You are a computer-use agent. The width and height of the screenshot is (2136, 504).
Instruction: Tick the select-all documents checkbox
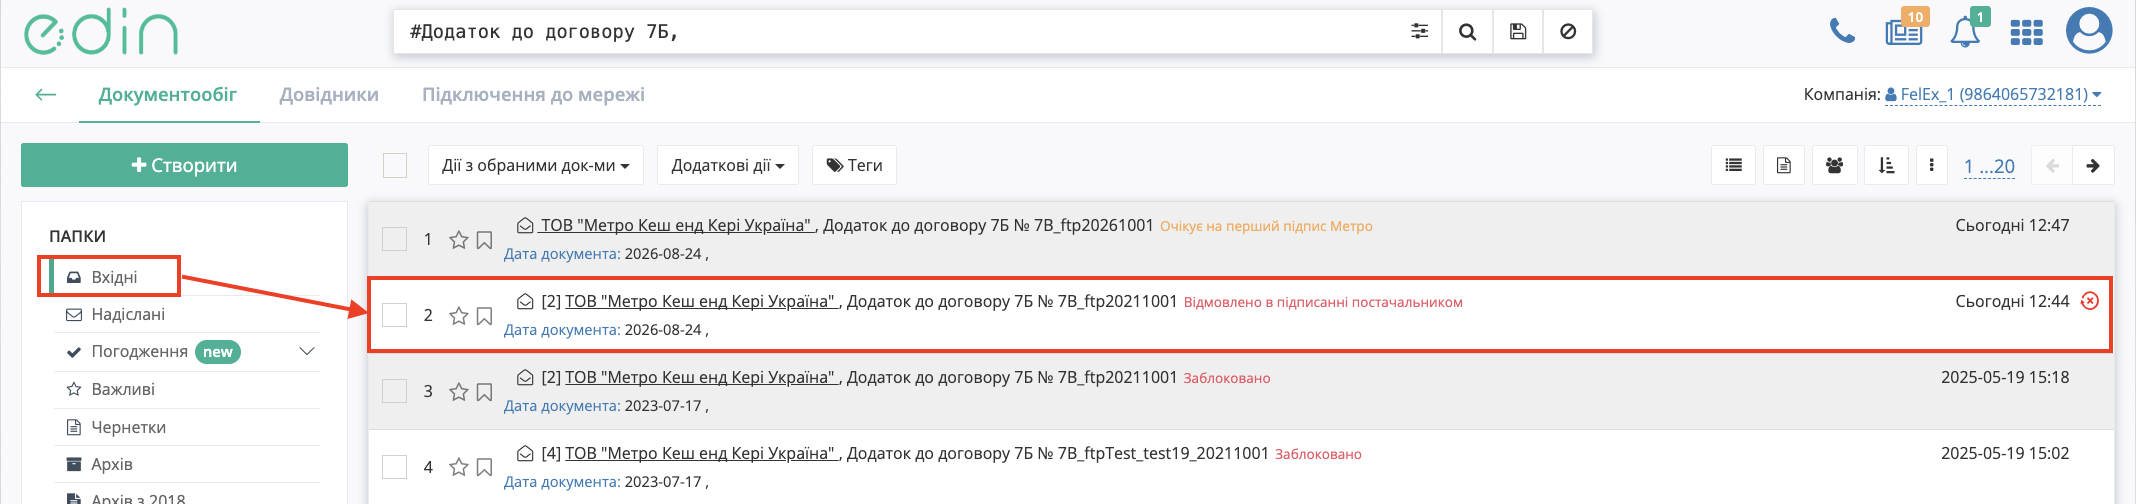click(x=395, y=165)
